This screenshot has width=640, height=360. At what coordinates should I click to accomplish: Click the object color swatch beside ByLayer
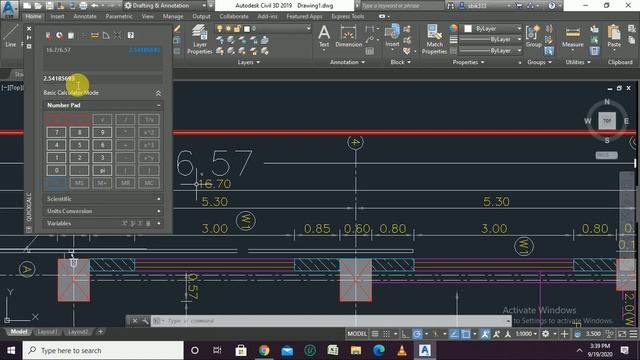coord(468,28)
